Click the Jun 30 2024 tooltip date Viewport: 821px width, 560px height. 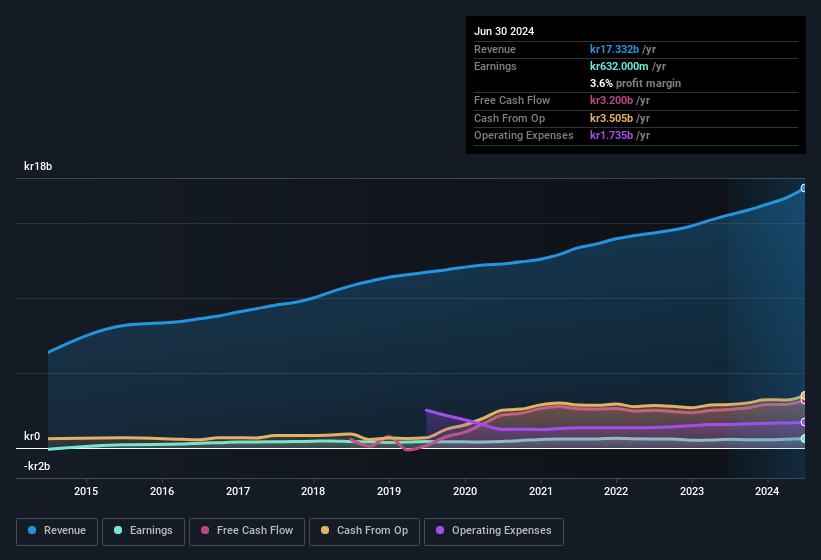[x=504, y=31]
